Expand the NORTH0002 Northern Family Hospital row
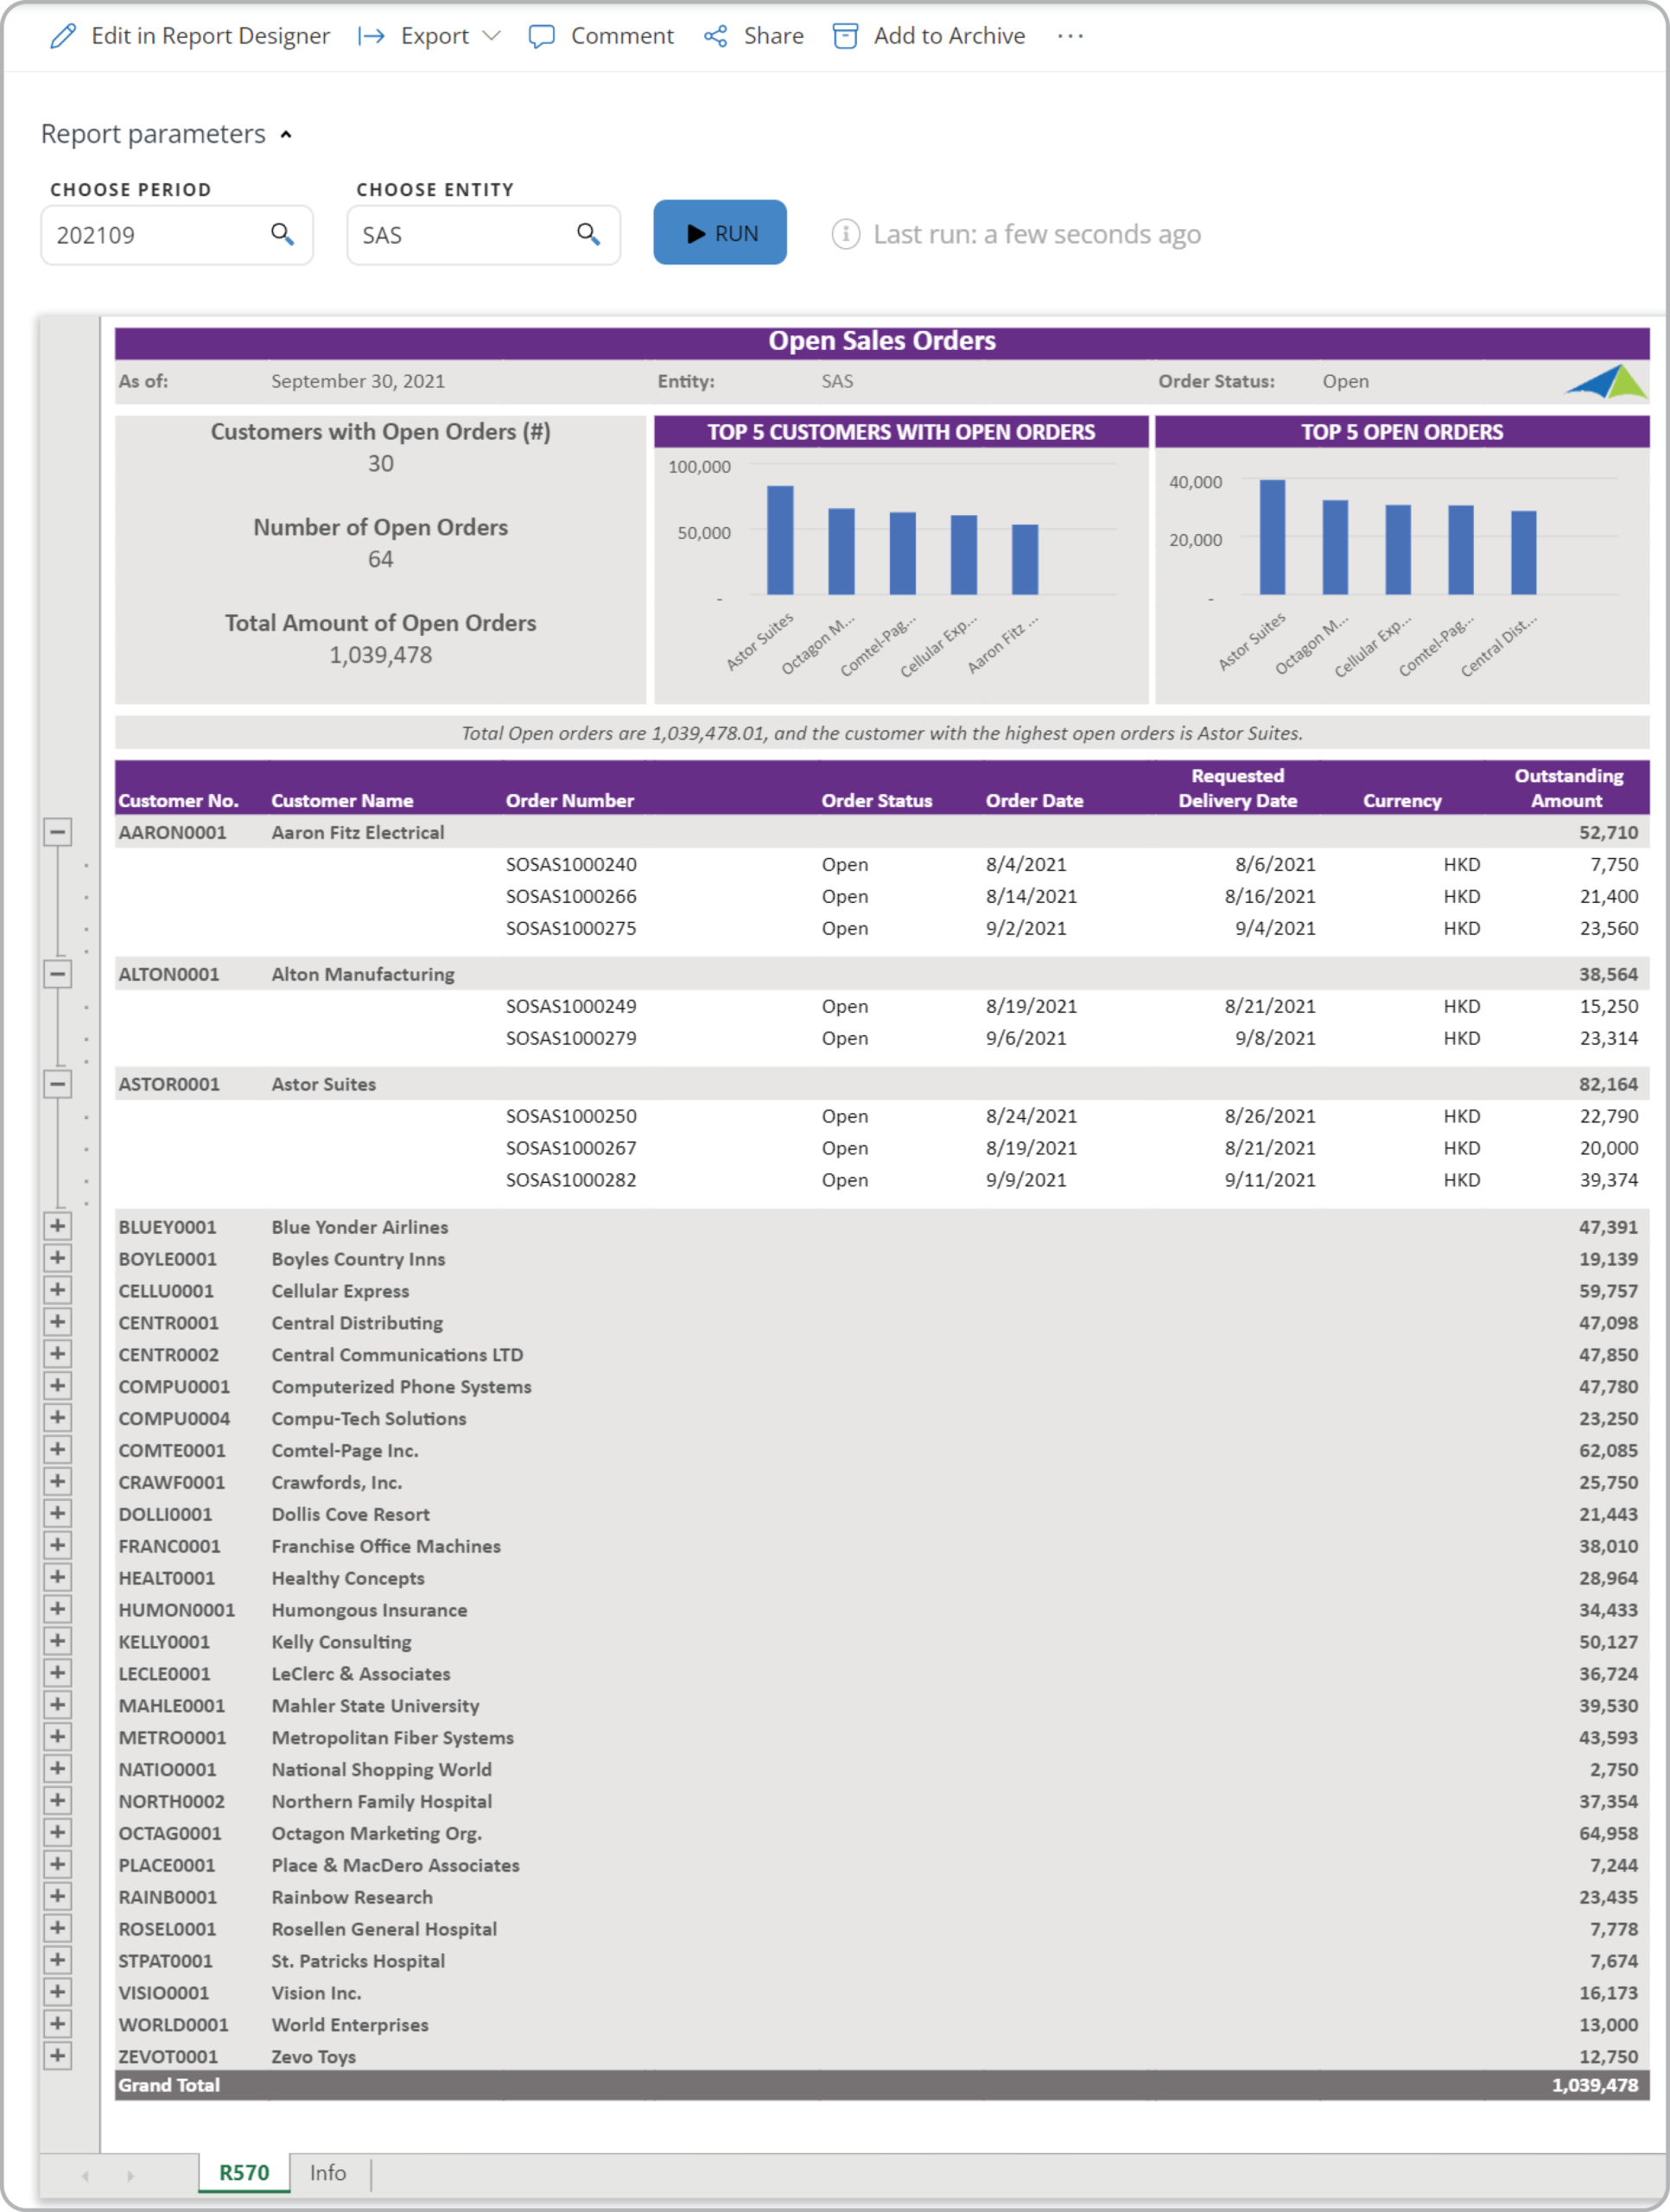1670x2212 pixels. pos(58,1801)
